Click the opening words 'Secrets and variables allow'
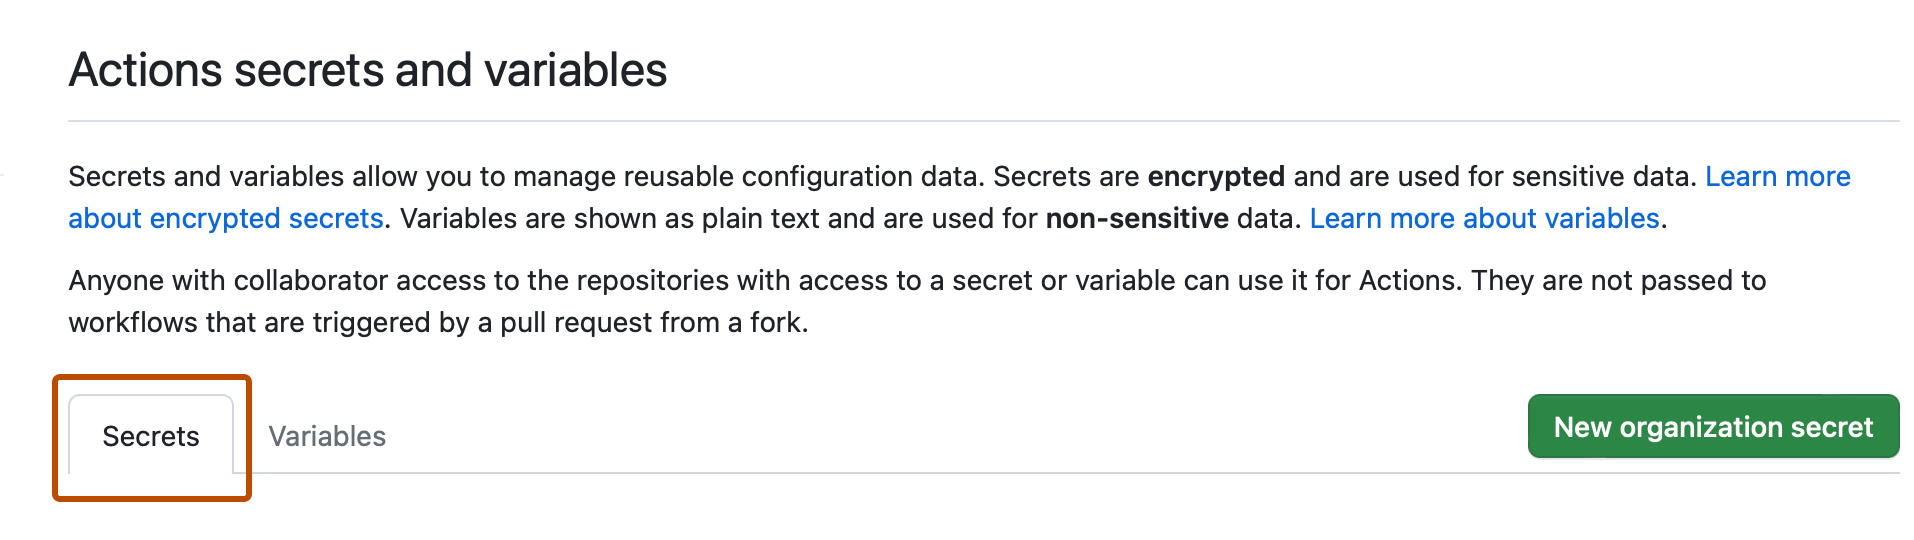Image resolution: width=1914 pixels, height=540 pixels. click(242, 176)
